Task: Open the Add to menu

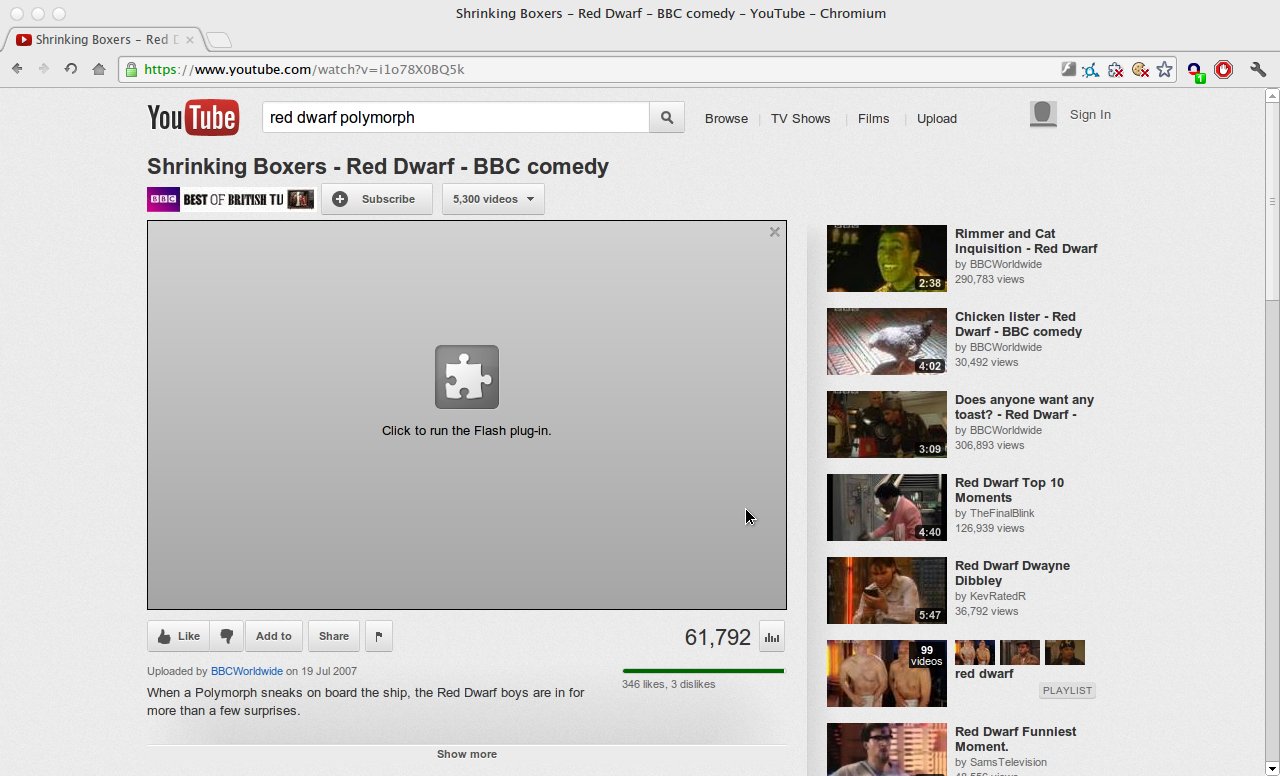Action: [274, 636]
